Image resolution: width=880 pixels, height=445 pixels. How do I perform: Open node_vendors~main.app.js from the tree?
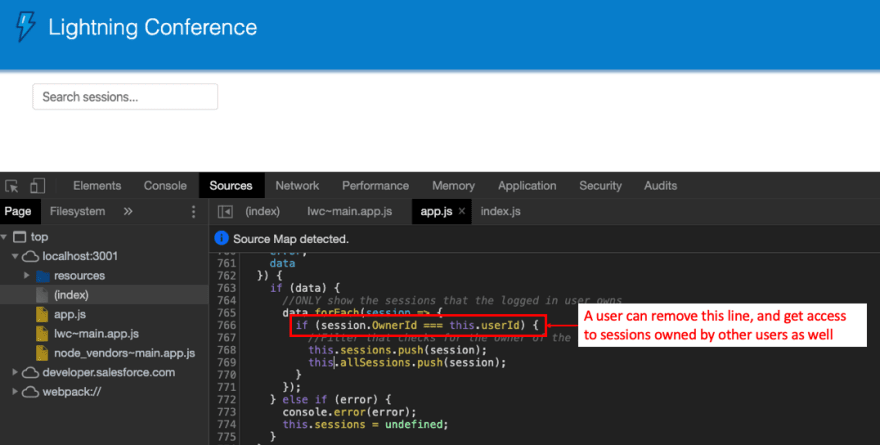[x=125, y=353]
